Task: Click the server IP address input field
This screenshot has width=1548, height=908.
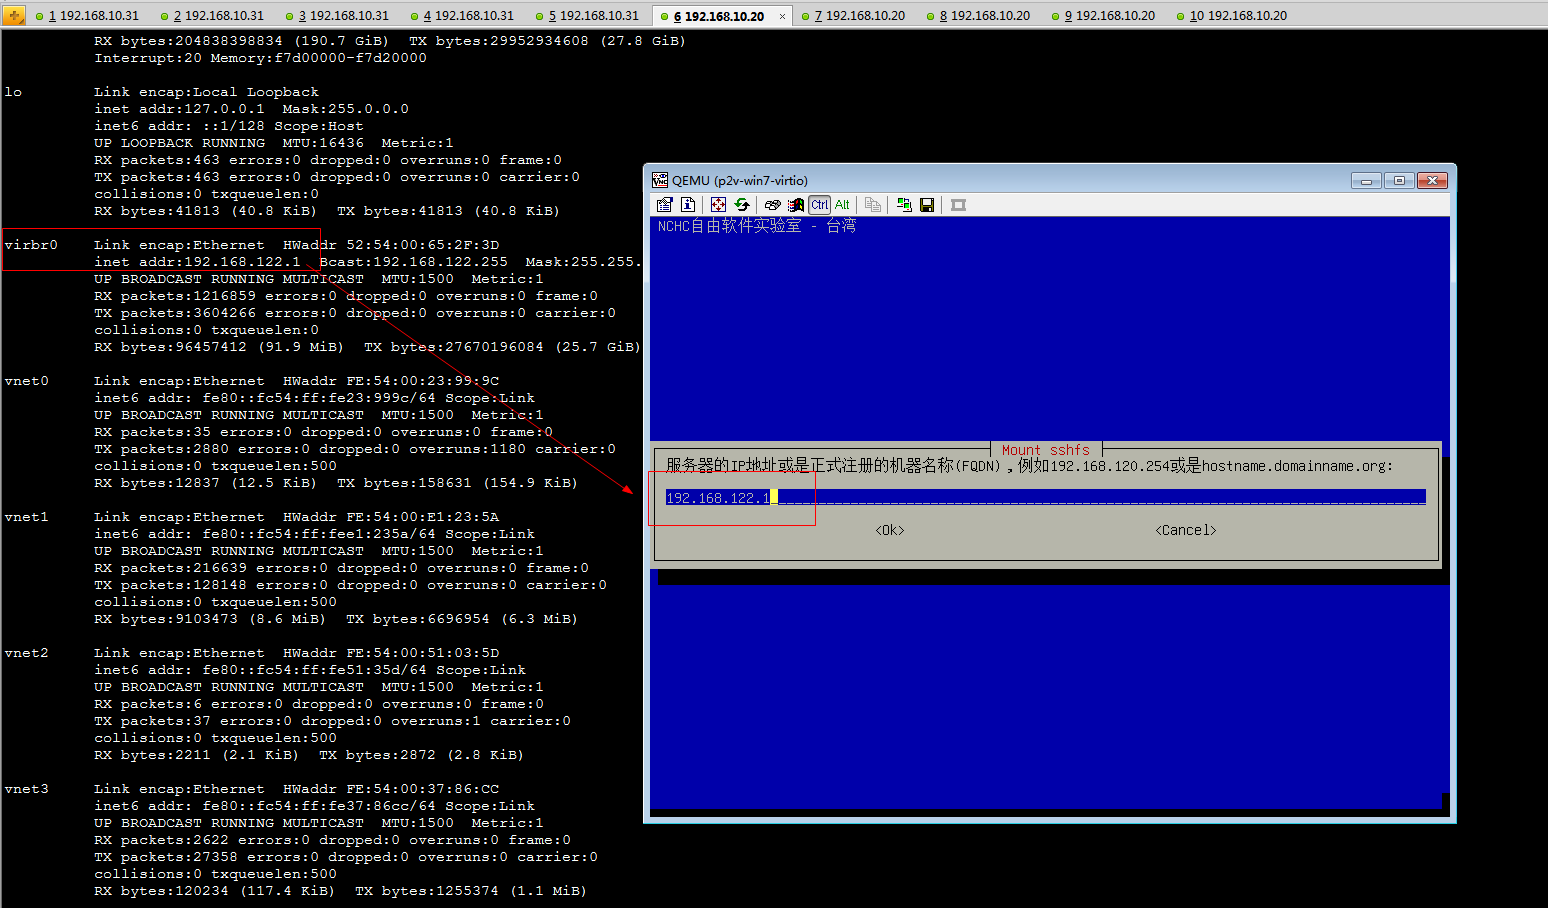Action: 1046,497
